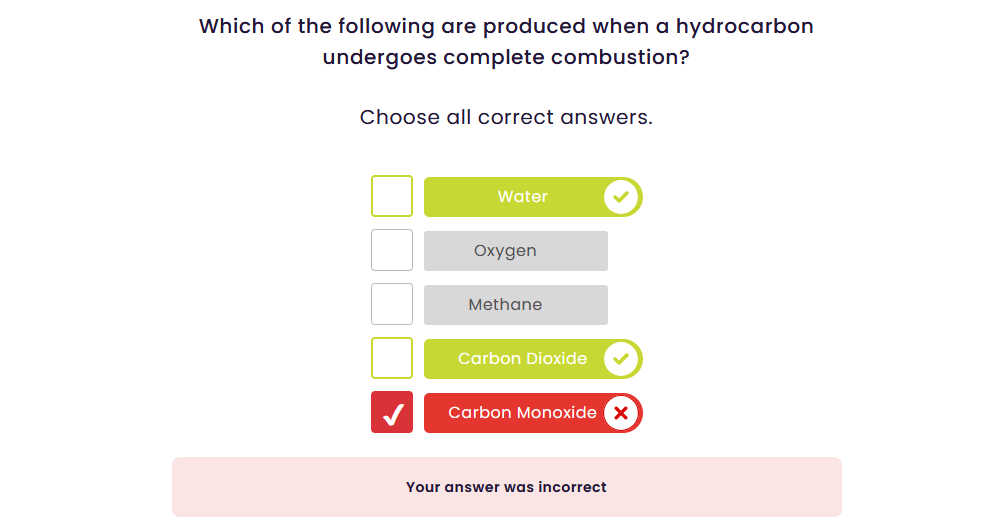This screenshot has height=522, width=986.
Task: Click the word 'undergoes' in the question
Action: click(379, 57)
